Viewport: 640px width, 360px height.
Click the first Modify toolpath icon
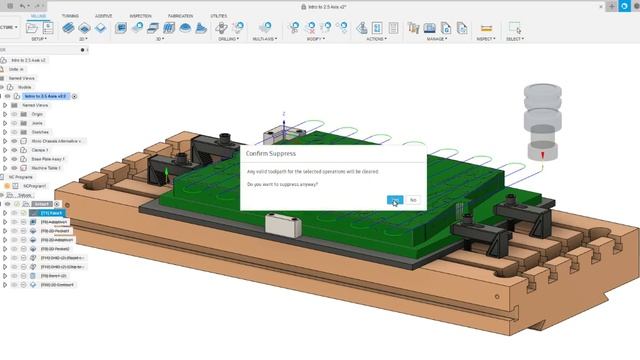(294, 28)
